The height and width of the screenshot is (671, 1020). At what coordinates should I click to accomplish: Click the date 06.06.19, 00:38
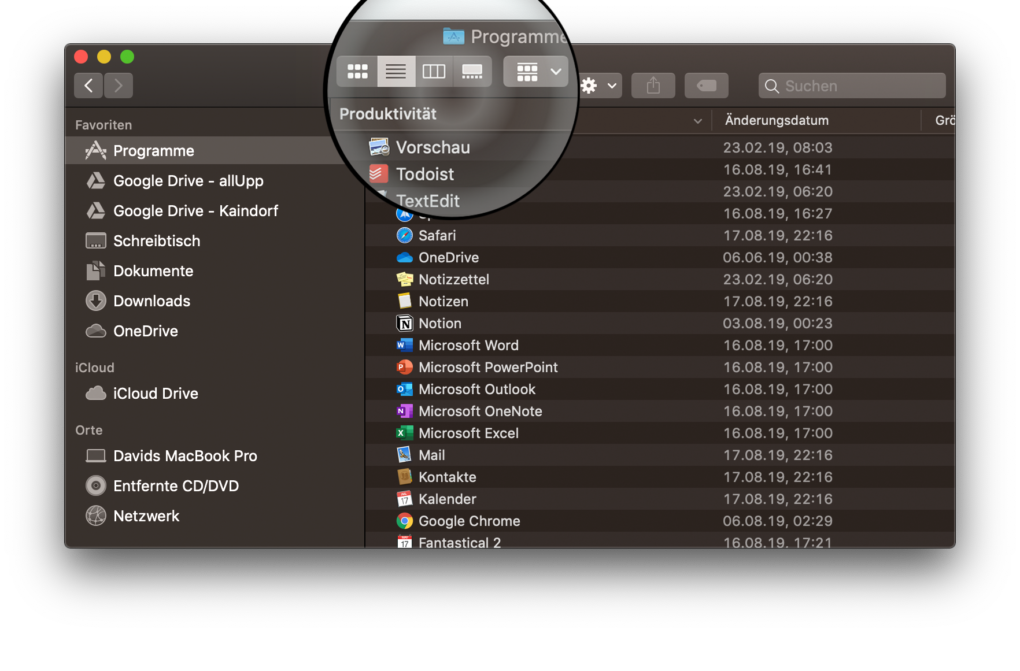point(777,257)
